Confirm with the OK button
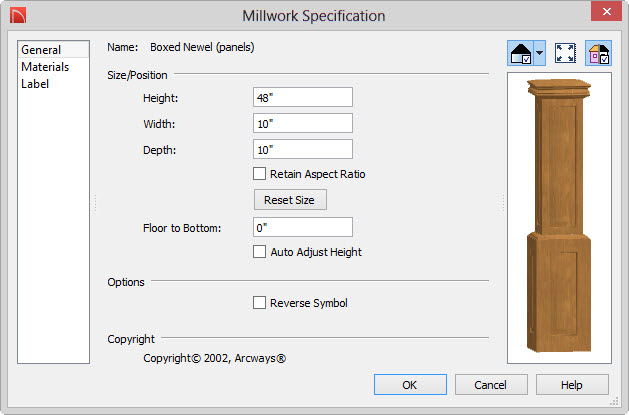Viewport: 629px width, 415px height. coord(410,385)
